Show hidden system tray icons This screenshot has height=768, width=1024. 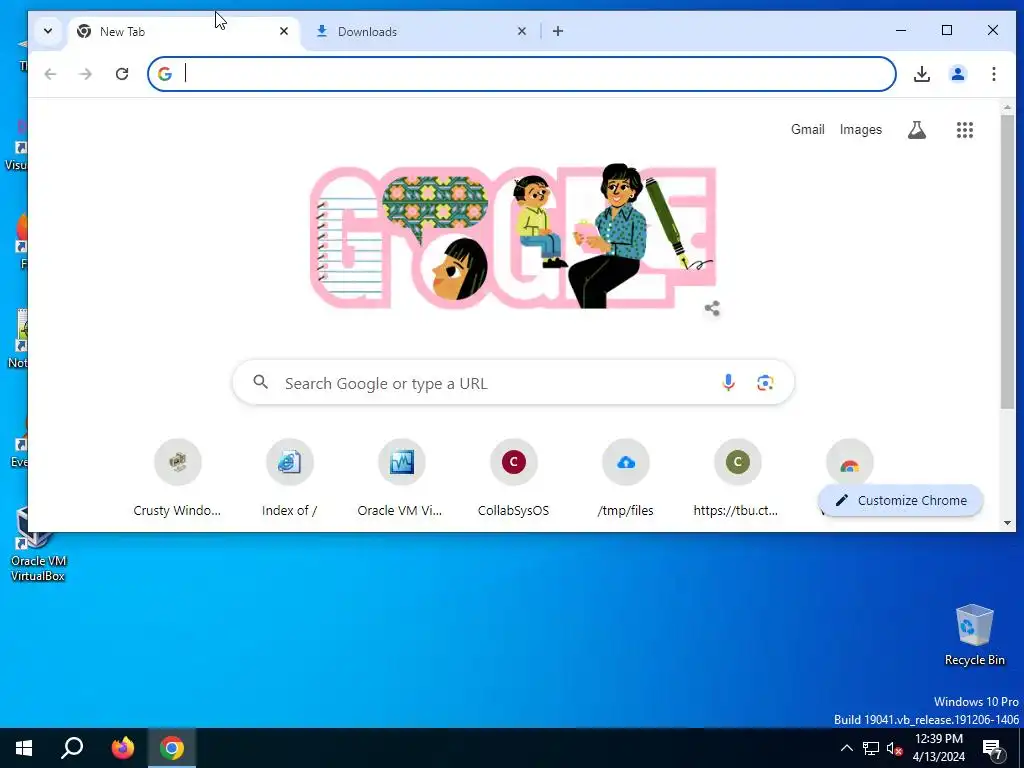(846, 748)
